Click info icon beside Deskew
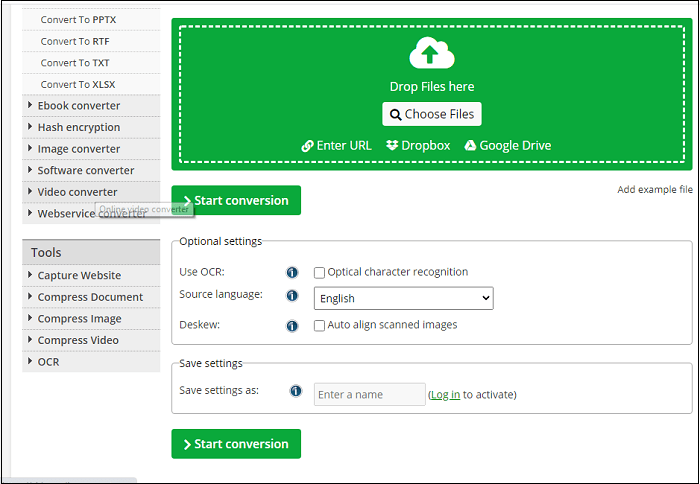Screen dimensions: 700x484 click(x=293, y=326)
